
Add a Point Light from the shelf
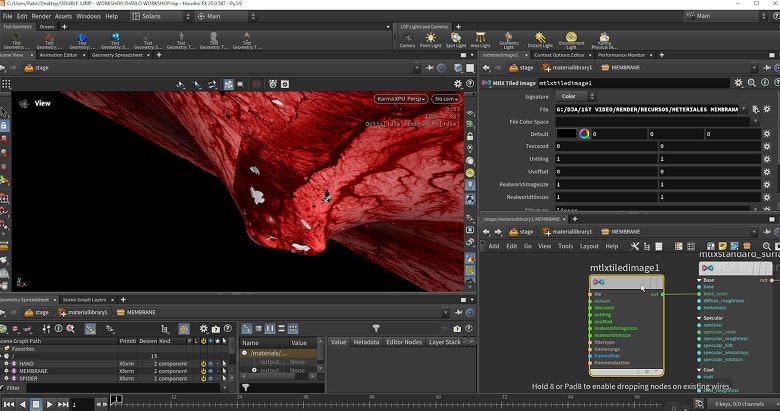(x=432, y=40)
